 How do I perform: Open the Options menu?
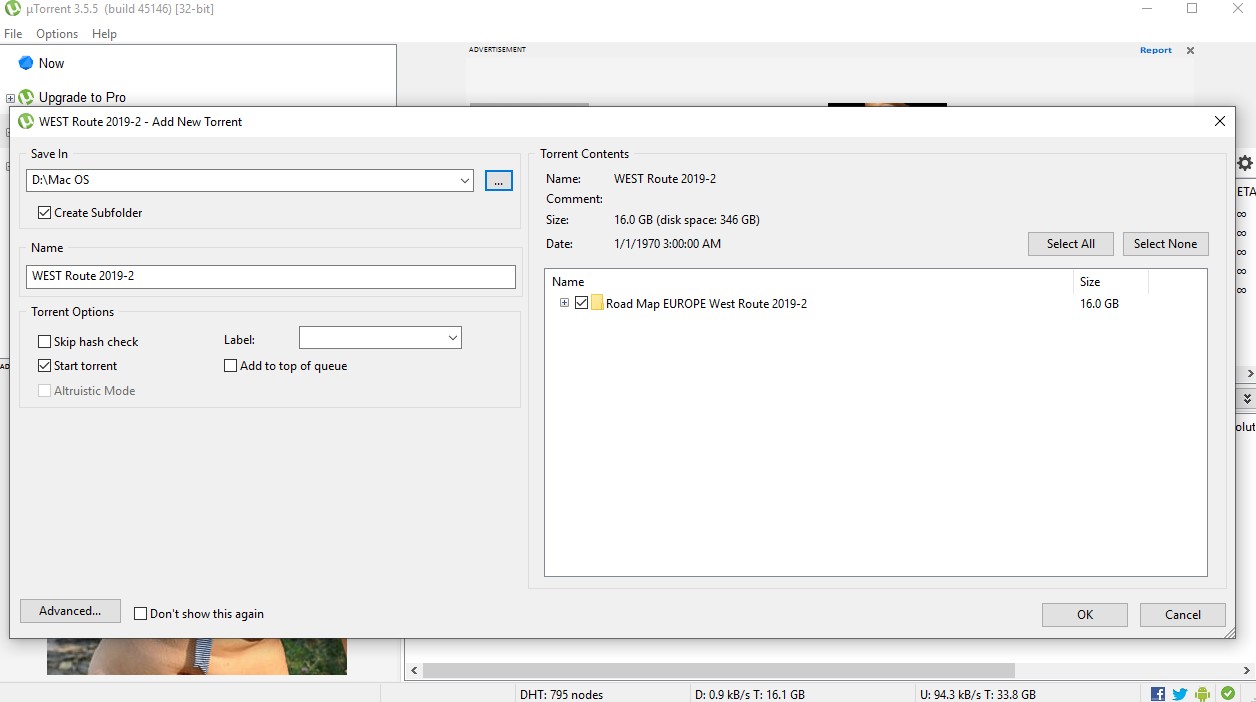tap(57, 34)
